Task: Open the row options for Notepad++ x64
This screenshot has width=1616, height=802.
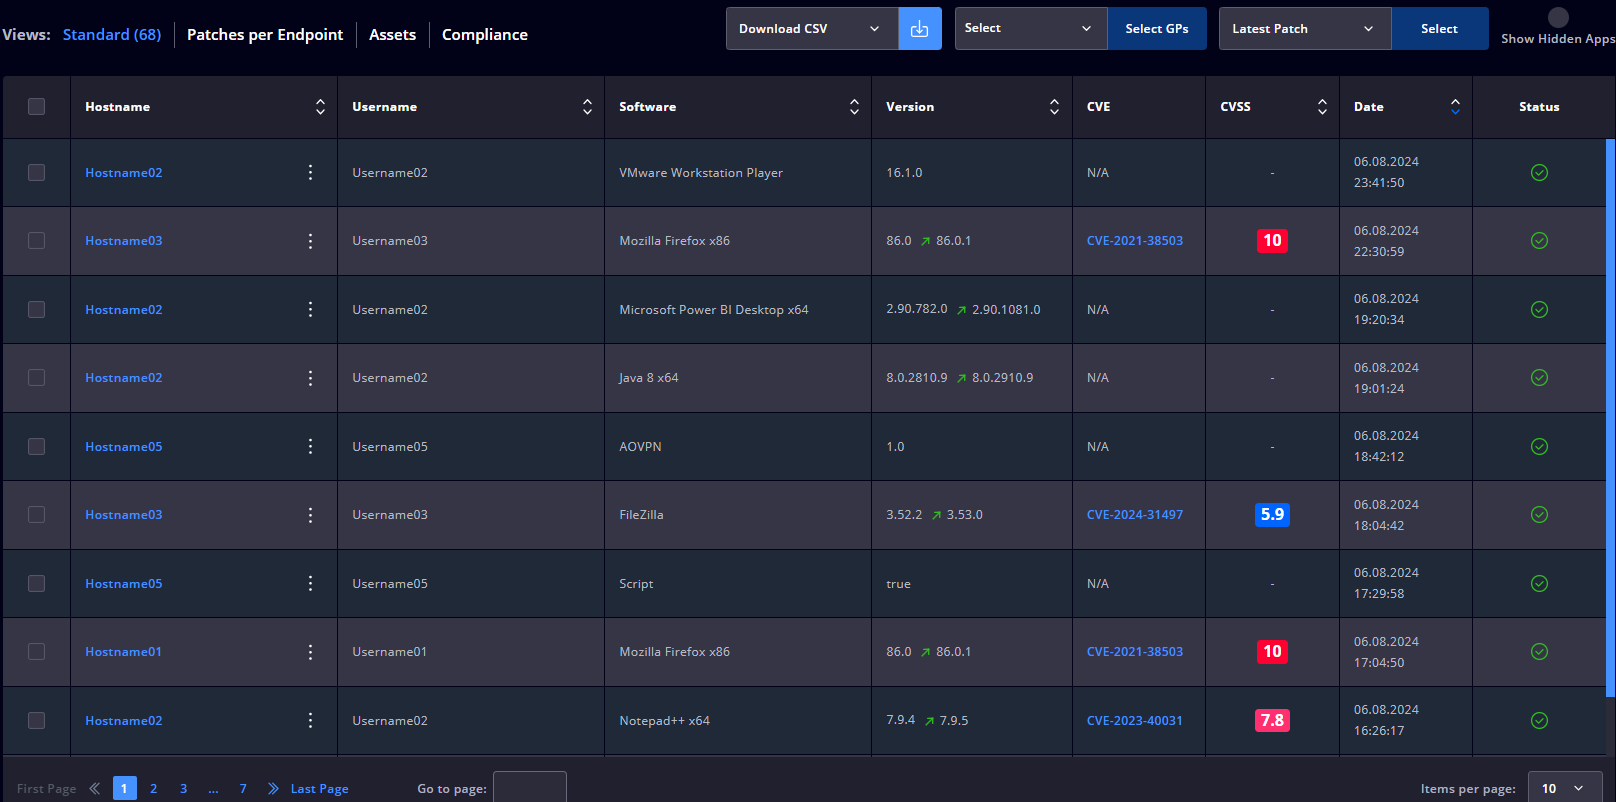Action: pyautogui.click(x=310, y=720)
